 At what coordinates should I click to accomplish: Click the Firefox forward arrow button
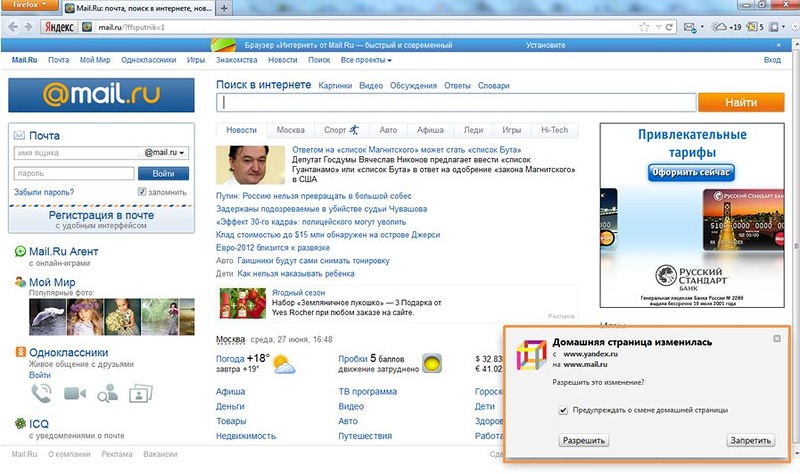click(29, 27)
